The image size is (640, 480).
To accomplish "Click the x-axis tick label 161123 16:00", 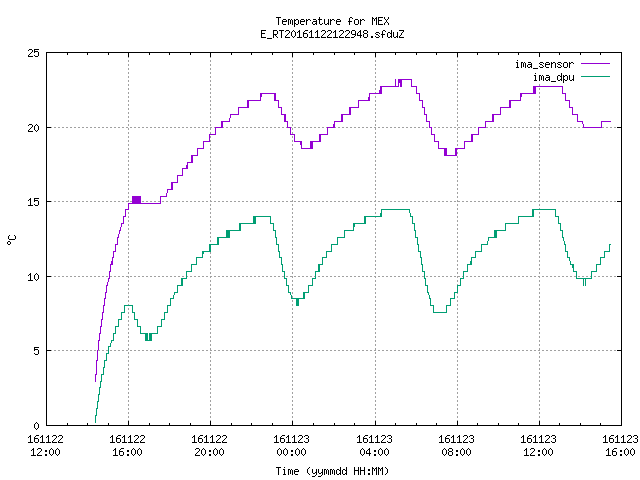I will [620, 445].
